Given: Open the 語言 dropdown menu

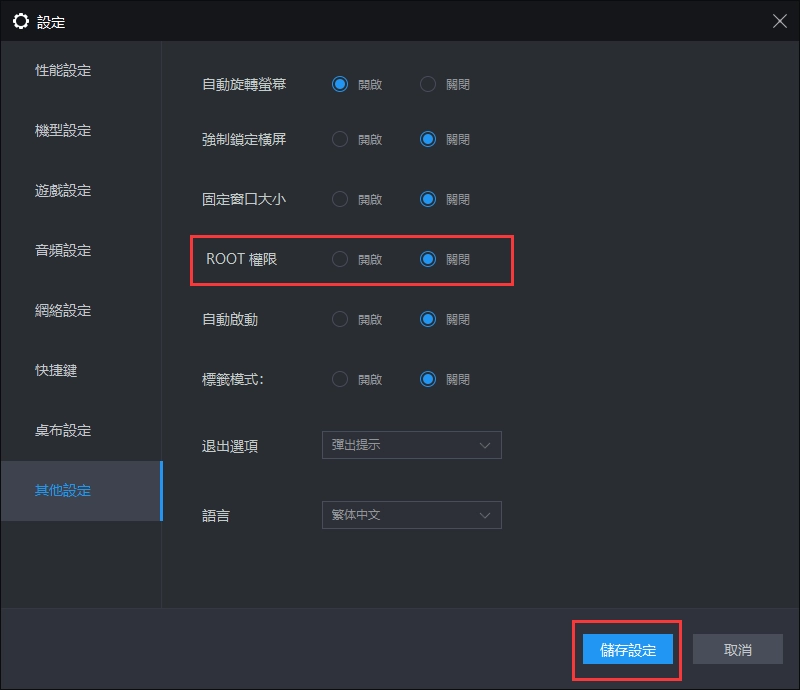Looking at the screenshot, I should (x=411, y=514).
